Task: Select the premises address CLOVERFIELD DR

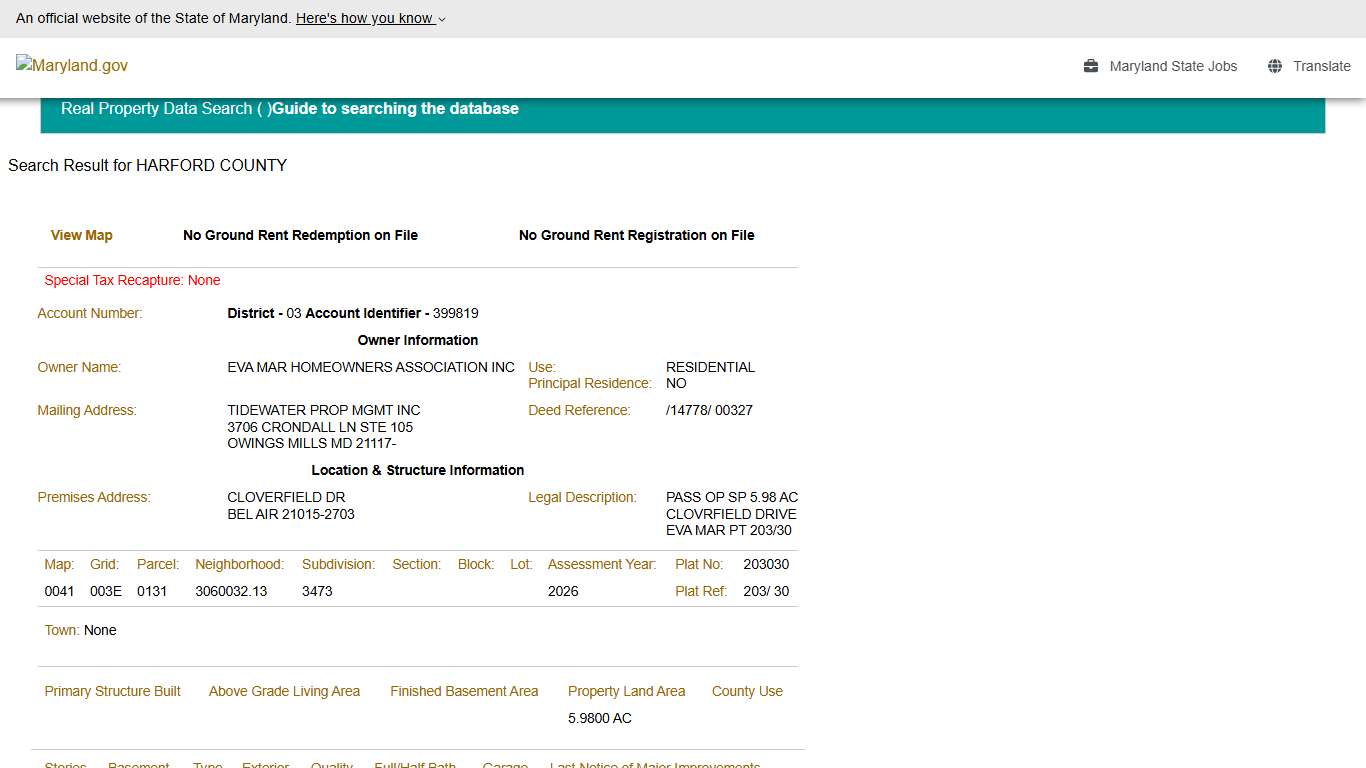Action: pos(286,497)
